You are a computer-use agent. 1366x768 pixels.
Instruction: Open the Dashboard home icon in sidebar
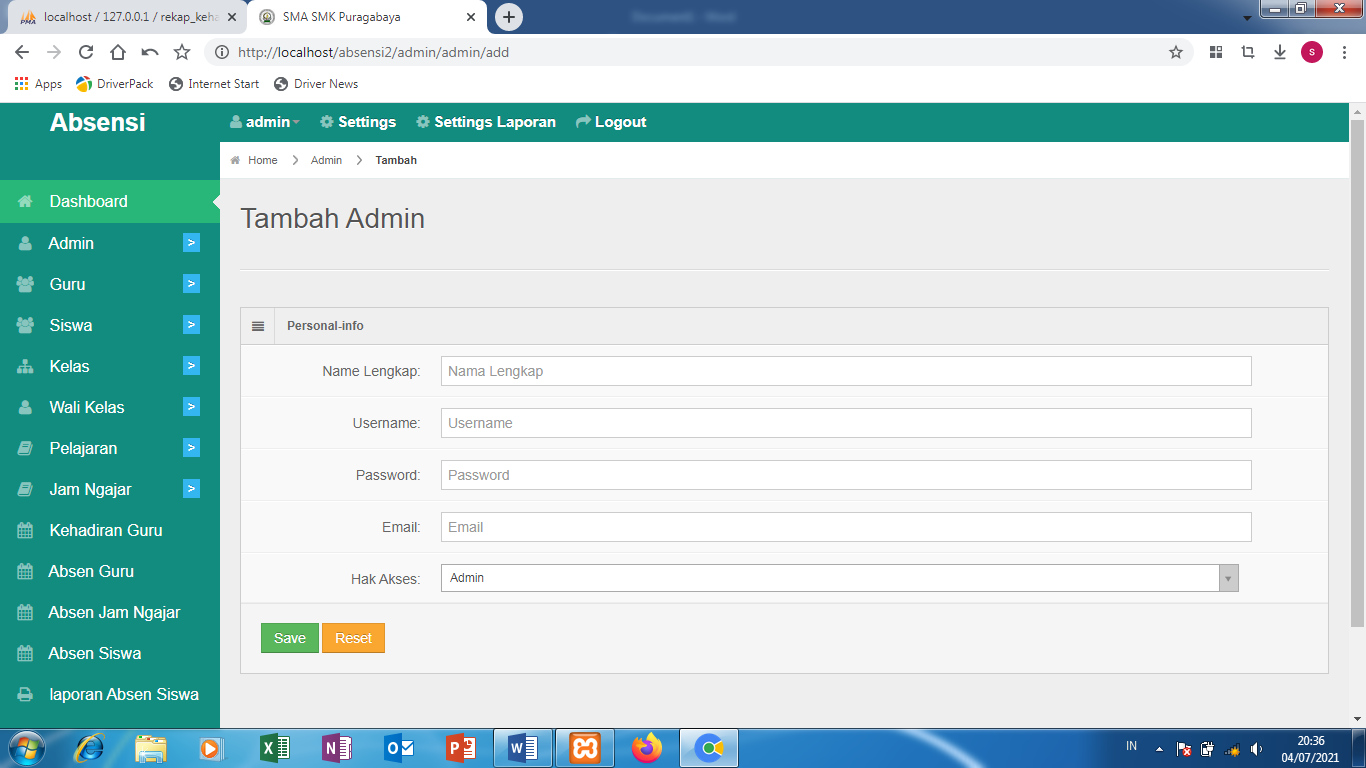(27, 201)
